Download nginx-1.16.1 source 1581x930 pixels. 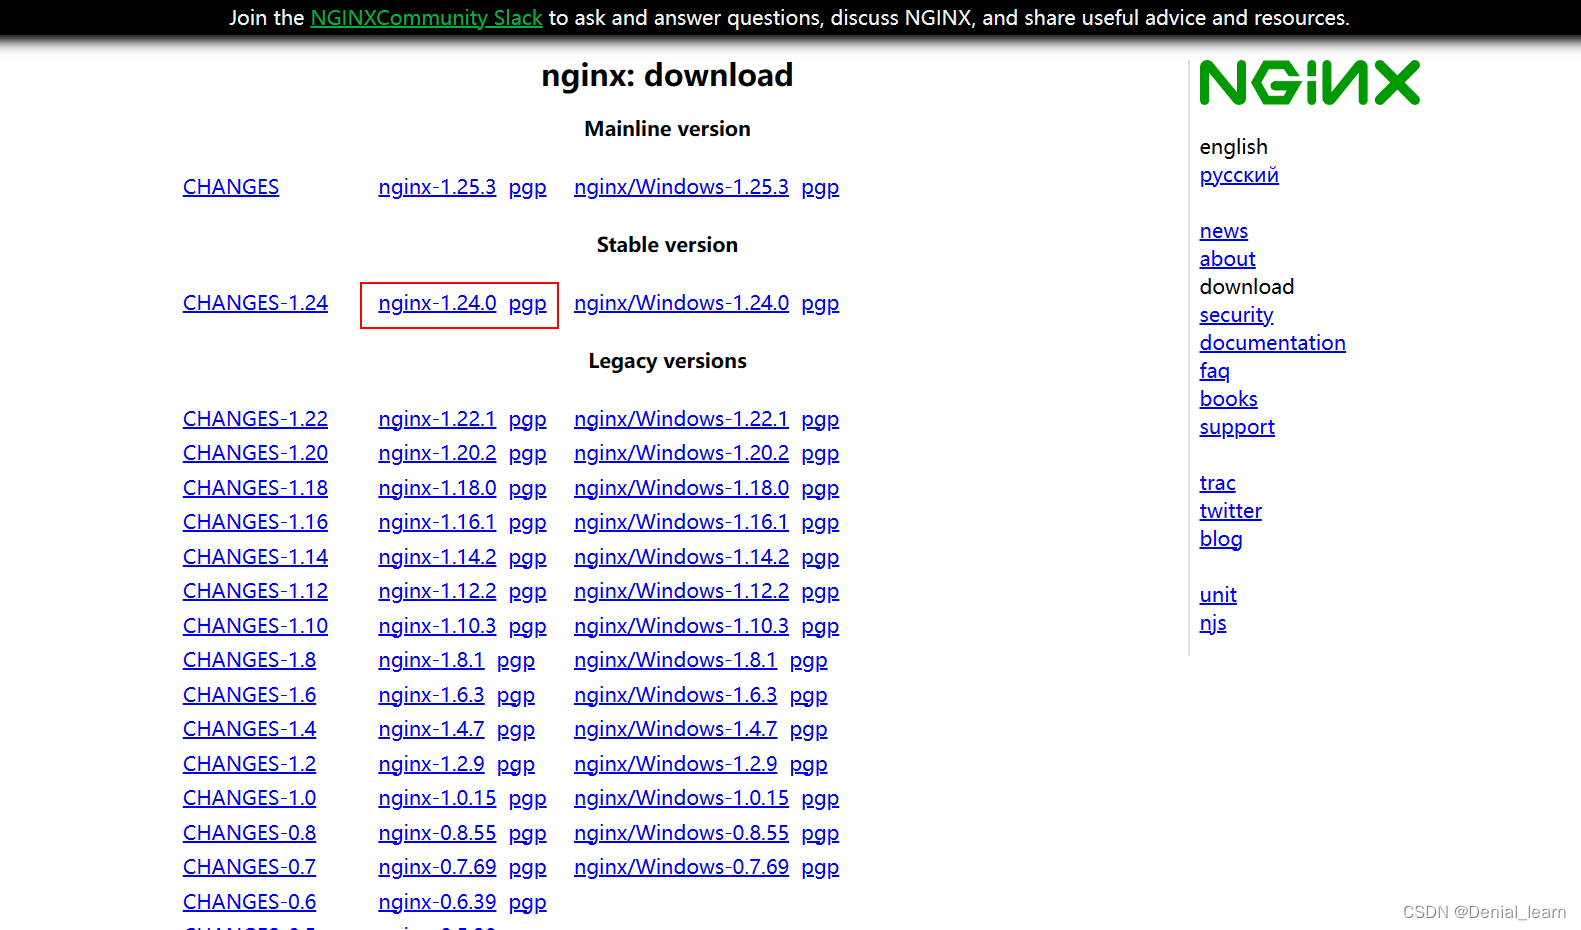pyautogui.click(x=437, y=522)
